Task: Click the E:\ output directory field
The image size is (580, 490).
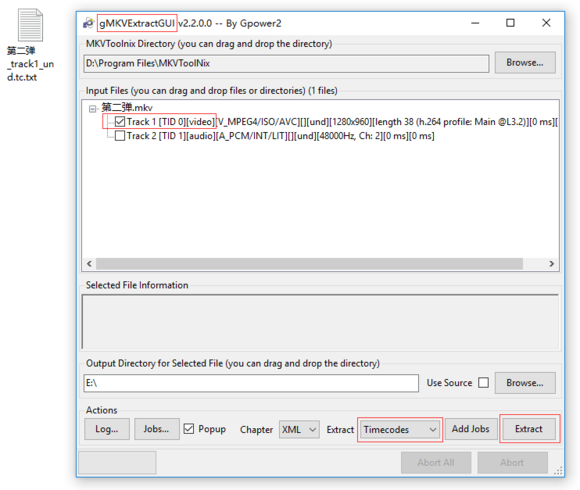Action: pyautogui.click(x=251, y=383)
